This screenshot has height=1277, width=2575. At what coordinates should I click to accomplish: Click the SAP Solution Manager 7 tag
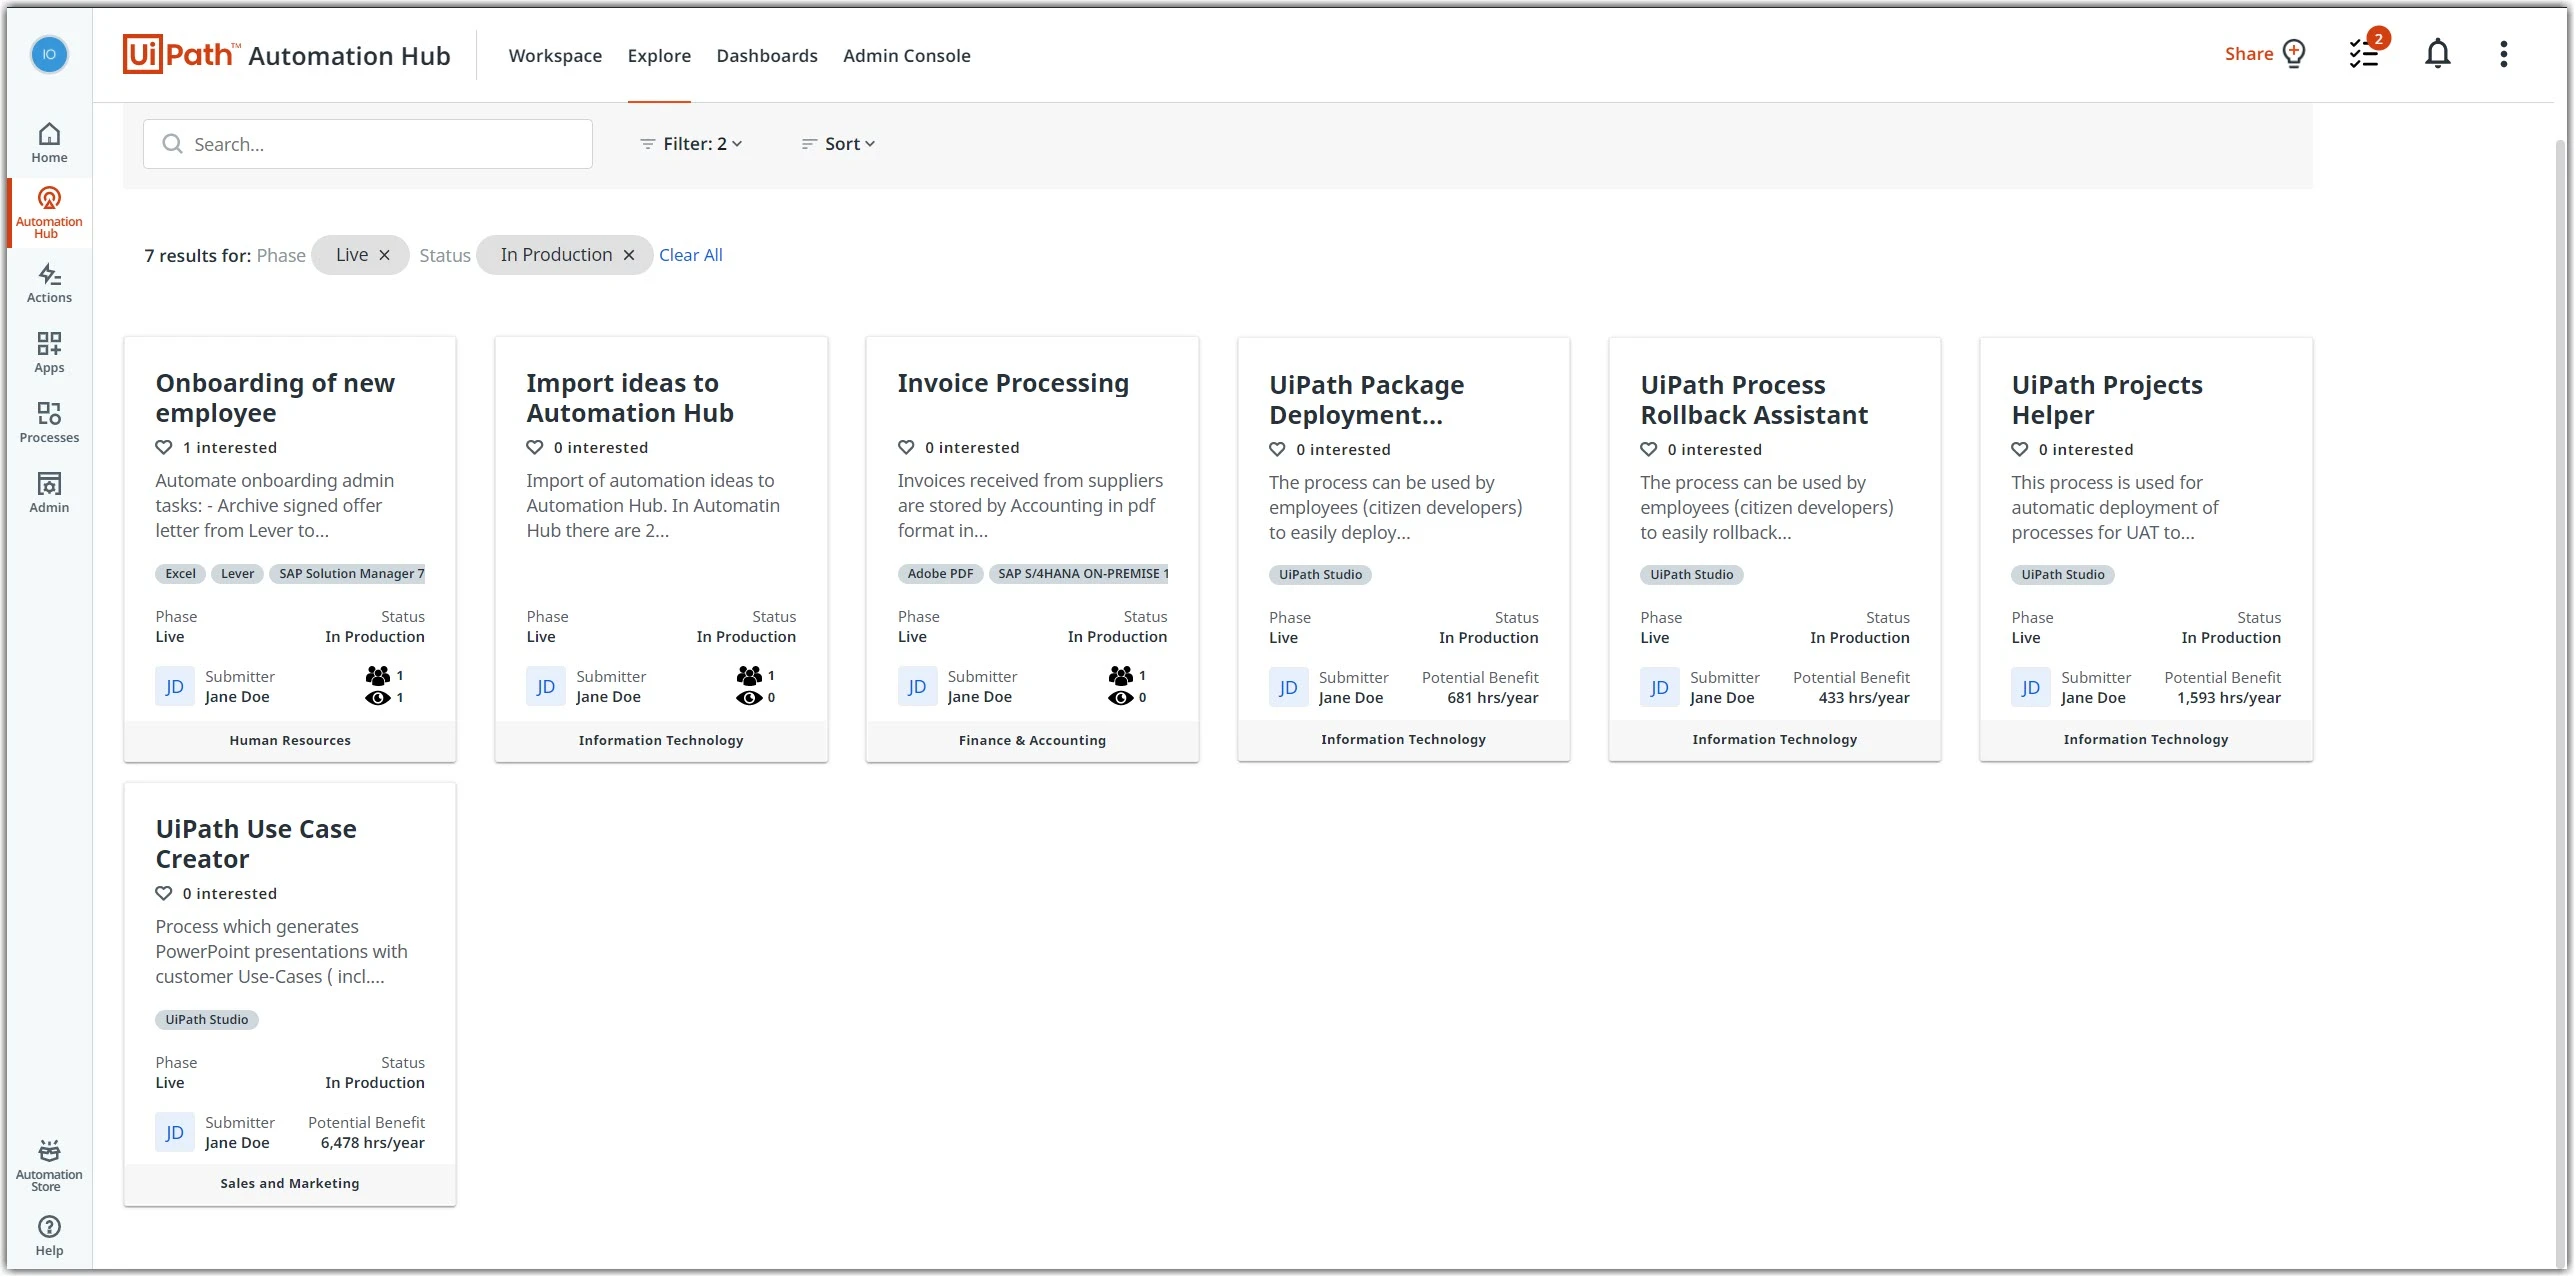[x=348, y=574]
